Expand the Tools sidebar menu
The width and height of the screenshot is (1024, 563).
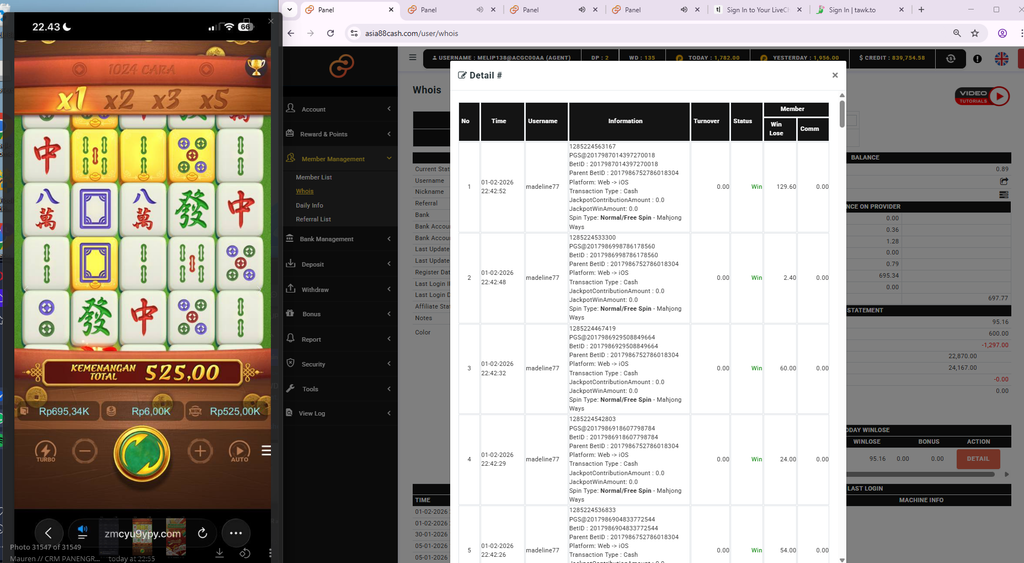tap(340, 389)
